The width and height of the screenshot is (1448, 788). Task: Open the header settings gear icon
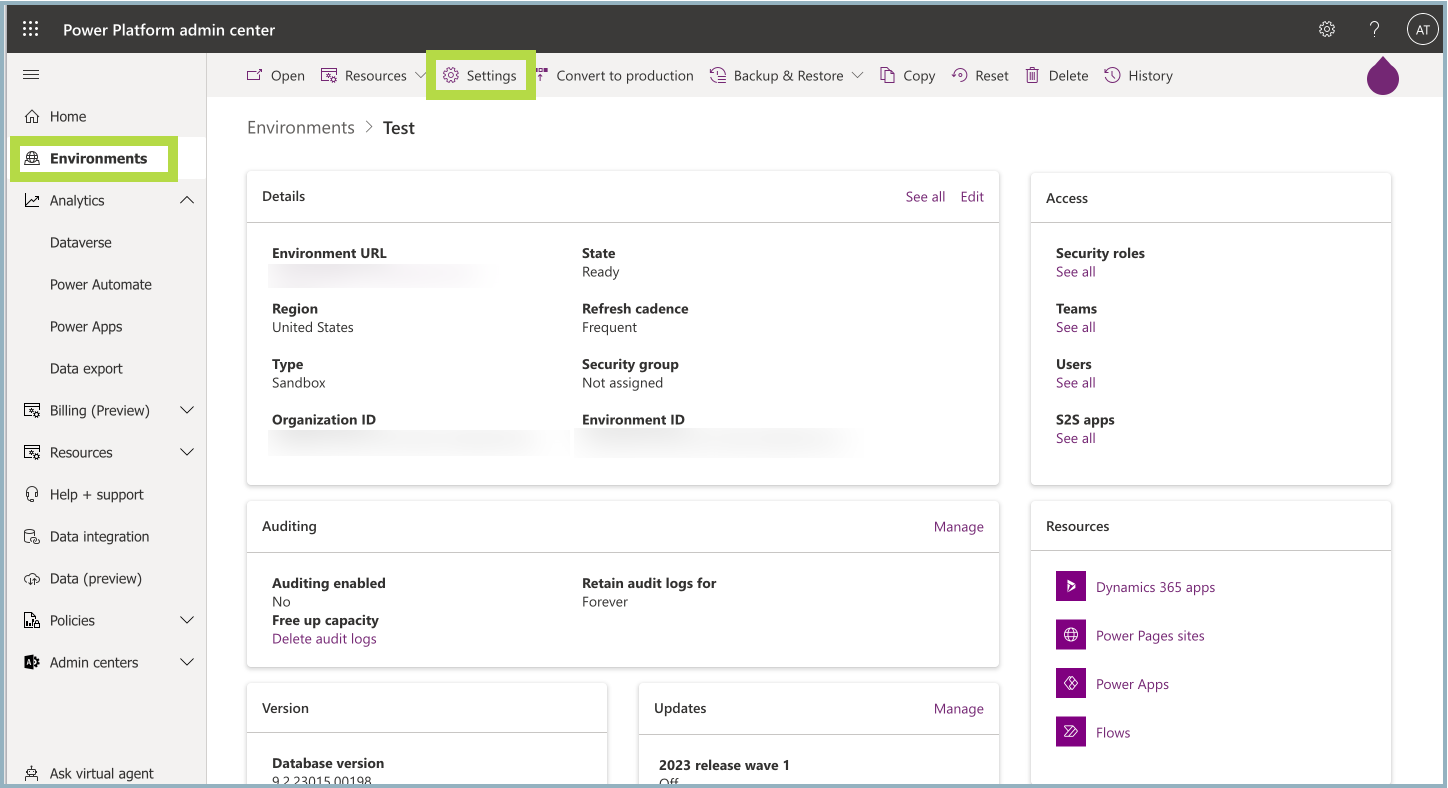click(x=1327, y=29)
